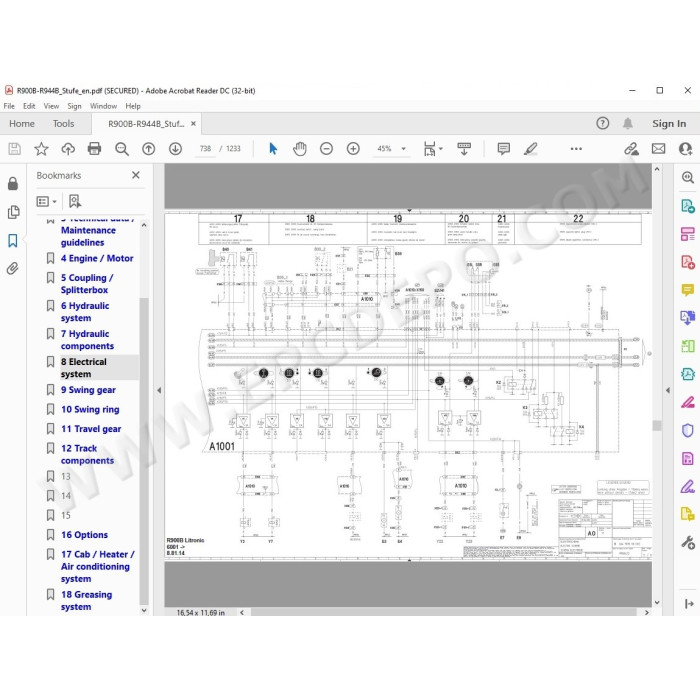Go to next page arrow

175,149
